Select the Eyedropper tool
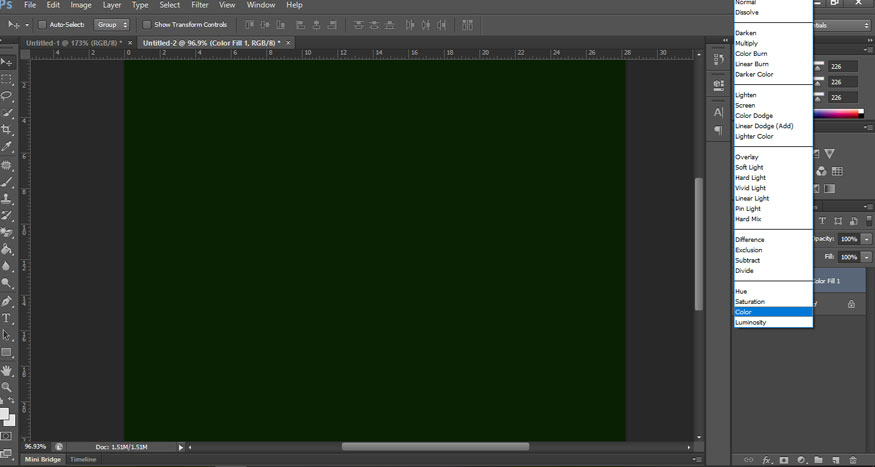This screenshot has width=875, height=467. (x=7, y=147)
